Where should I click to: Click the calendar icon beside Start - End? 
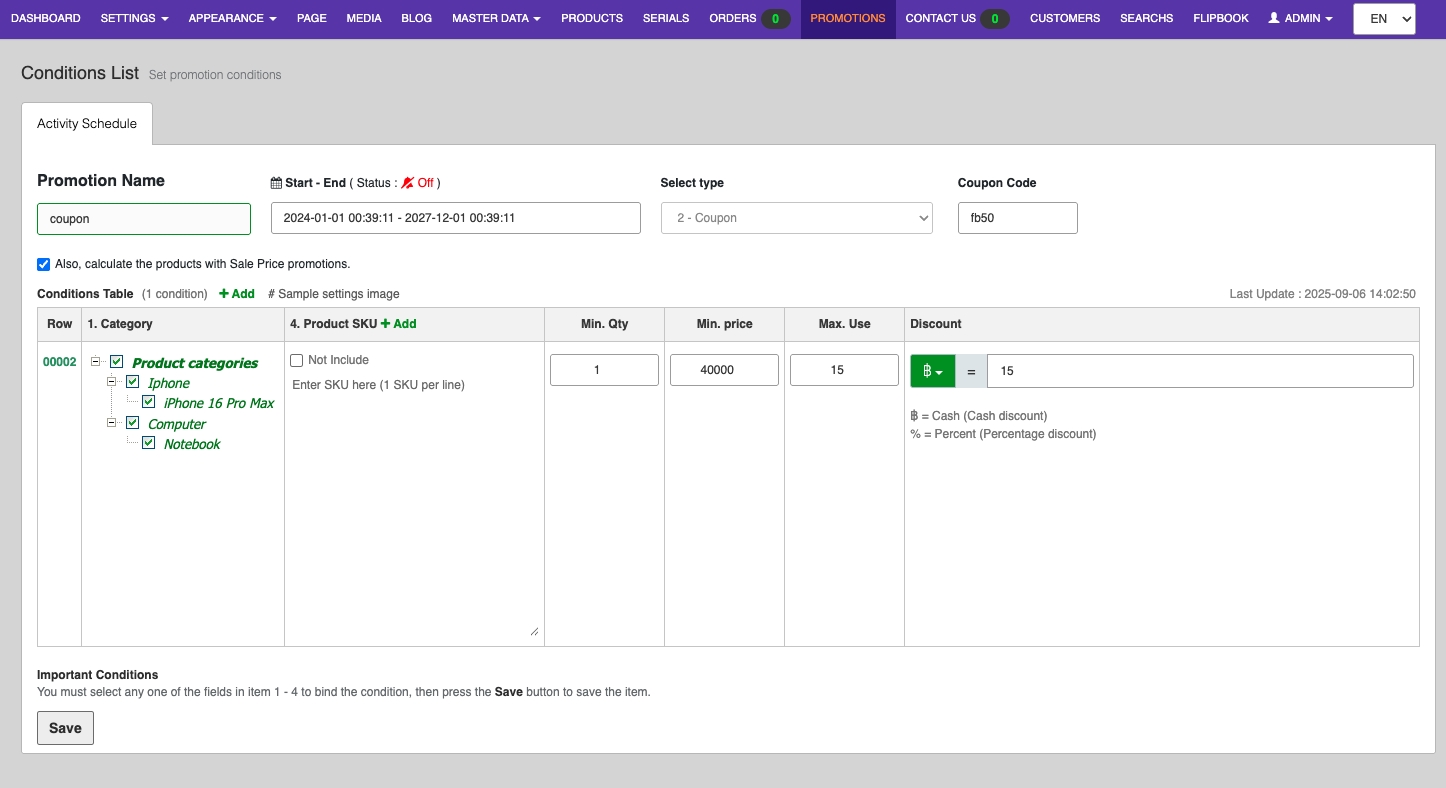pyautogui.click(x=277, y=183)
